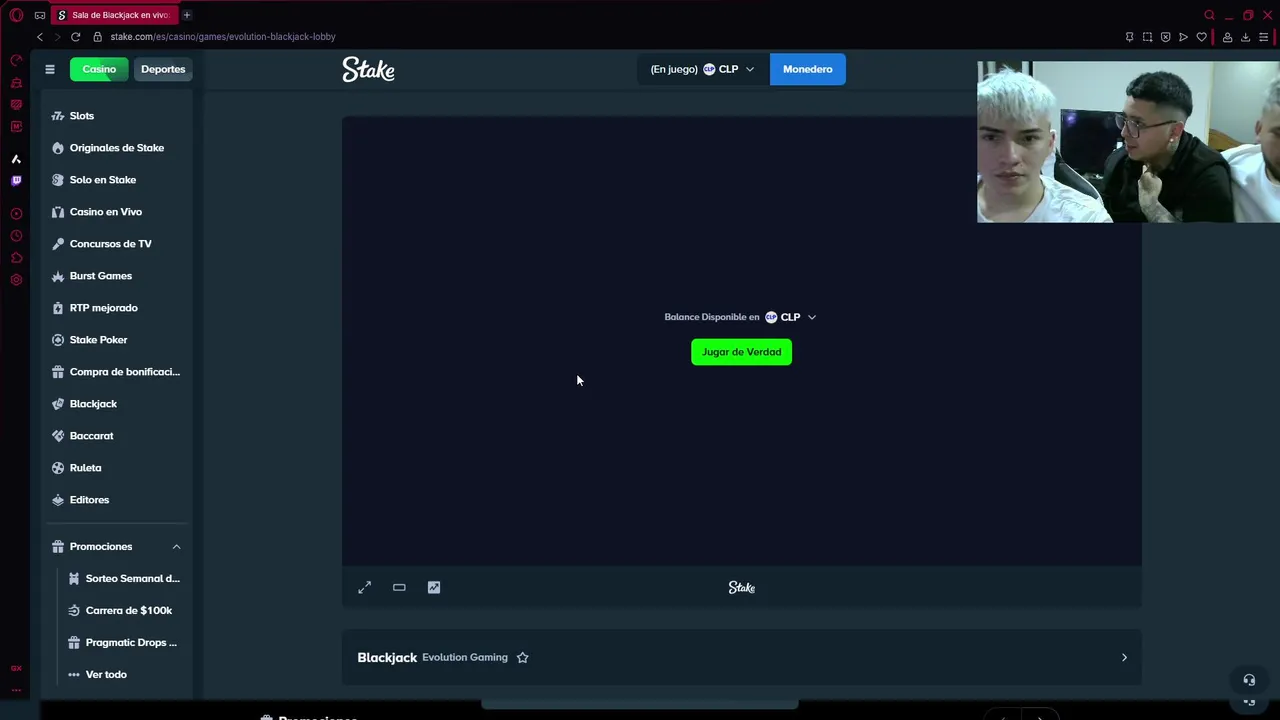
Task: Open Pragmatic Drops promotion
Action: [x=122, y=643]
